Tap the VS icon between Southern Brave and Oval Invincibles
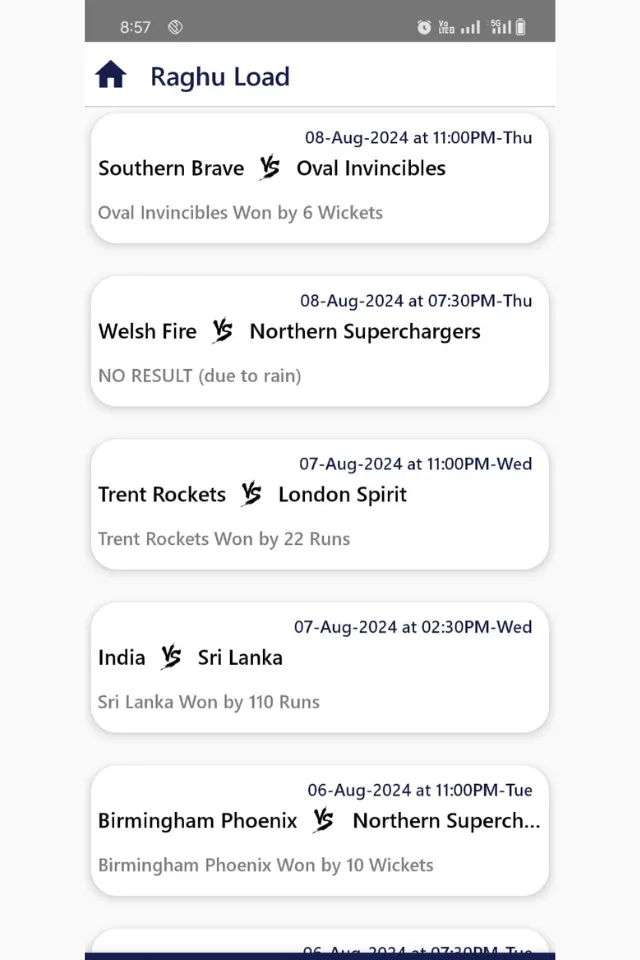Image resolution: width=640 pixels, height=960 pixels. click(269, 168)
